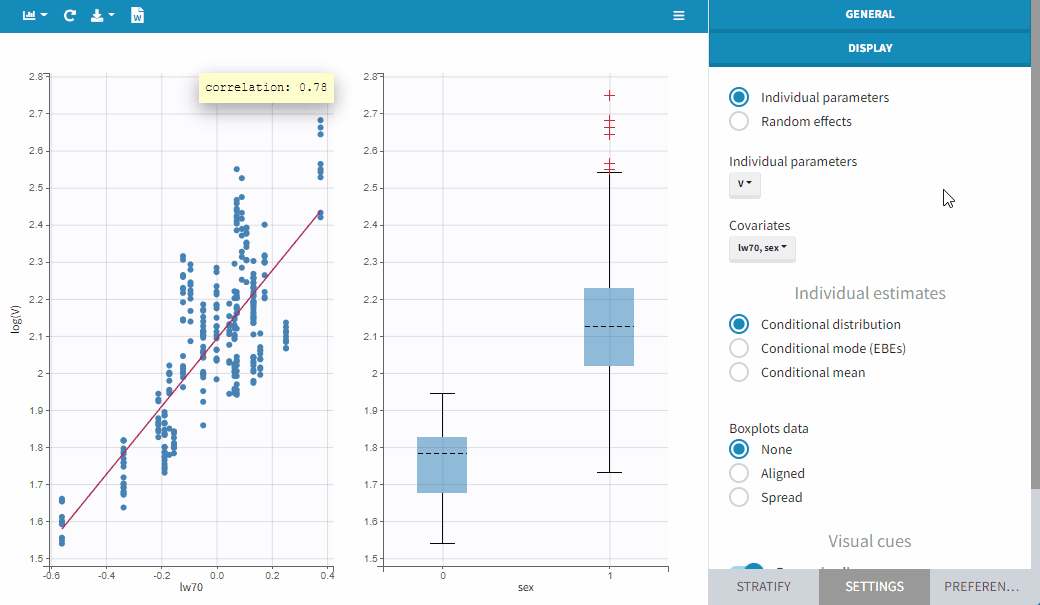
Task: Collapse the GENERAL section header
Action: [869, 15]
